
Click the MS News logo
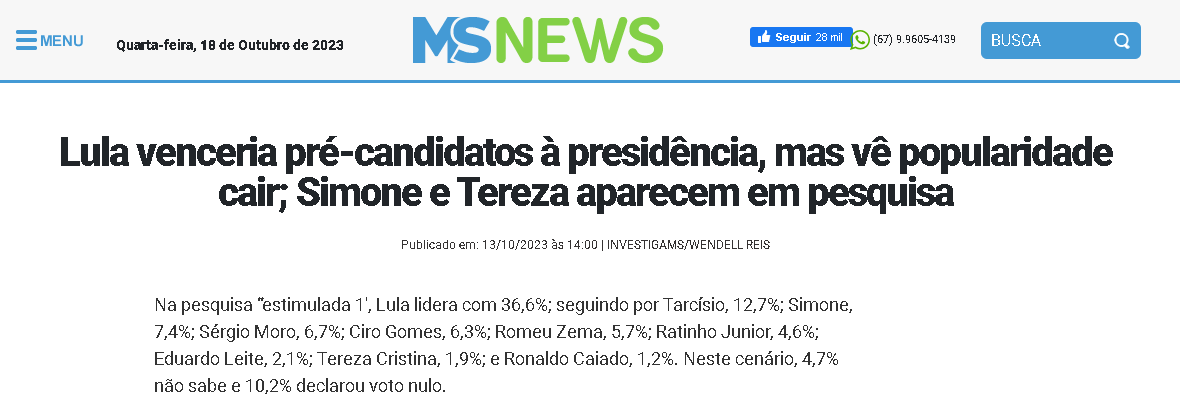[x=537, y=41]
